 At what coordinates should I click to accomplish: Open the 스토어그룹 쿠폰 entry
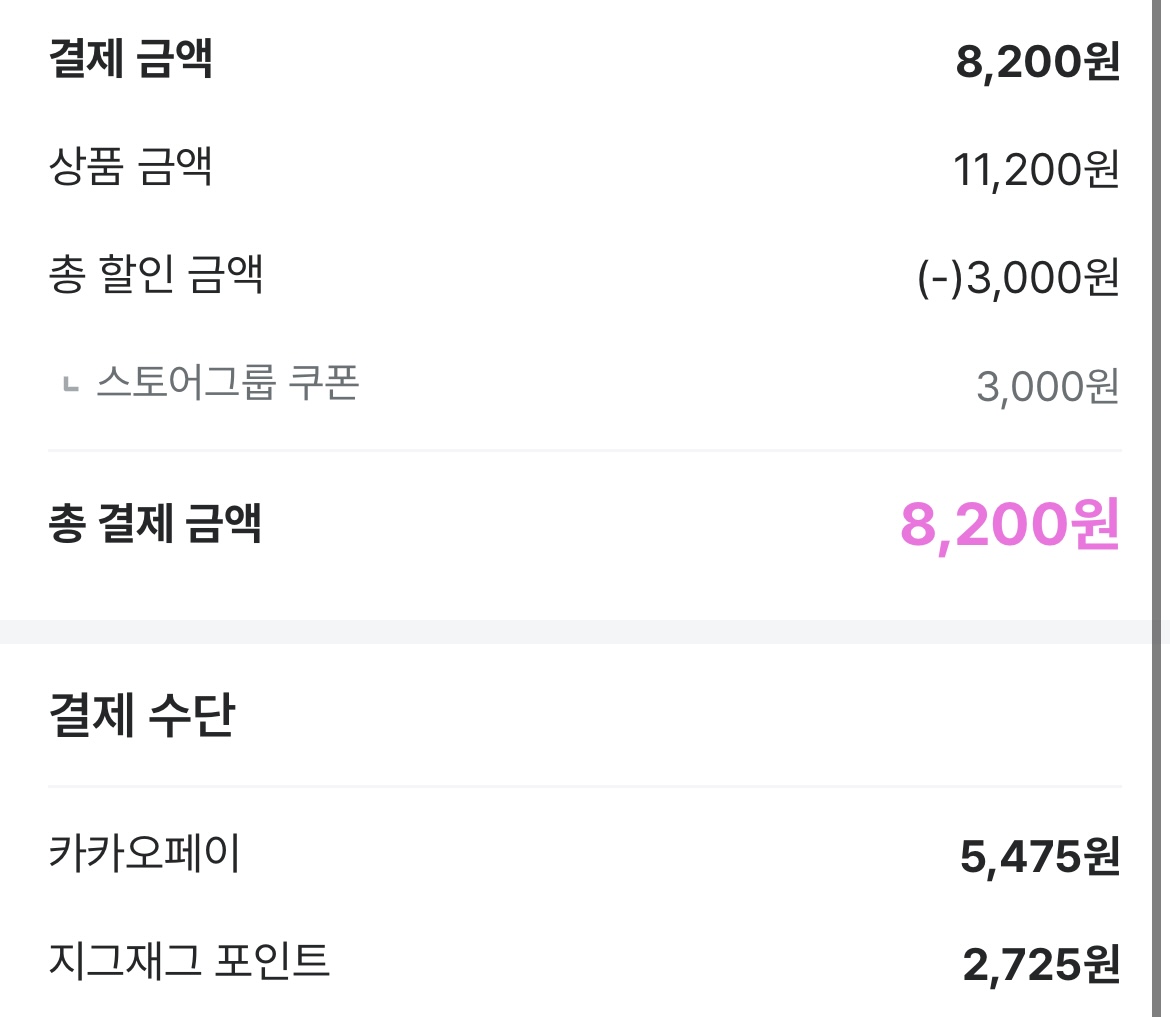[x=228, y=383]
